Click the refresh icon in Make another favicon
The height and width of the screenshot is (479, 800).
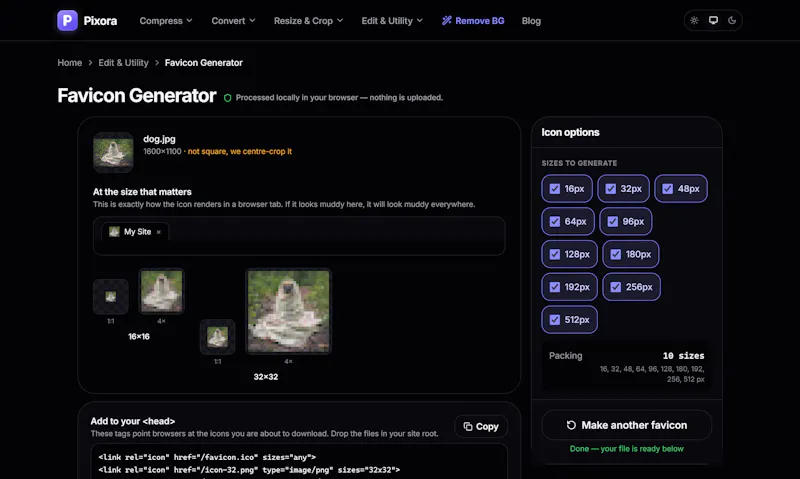pos(571,425)
